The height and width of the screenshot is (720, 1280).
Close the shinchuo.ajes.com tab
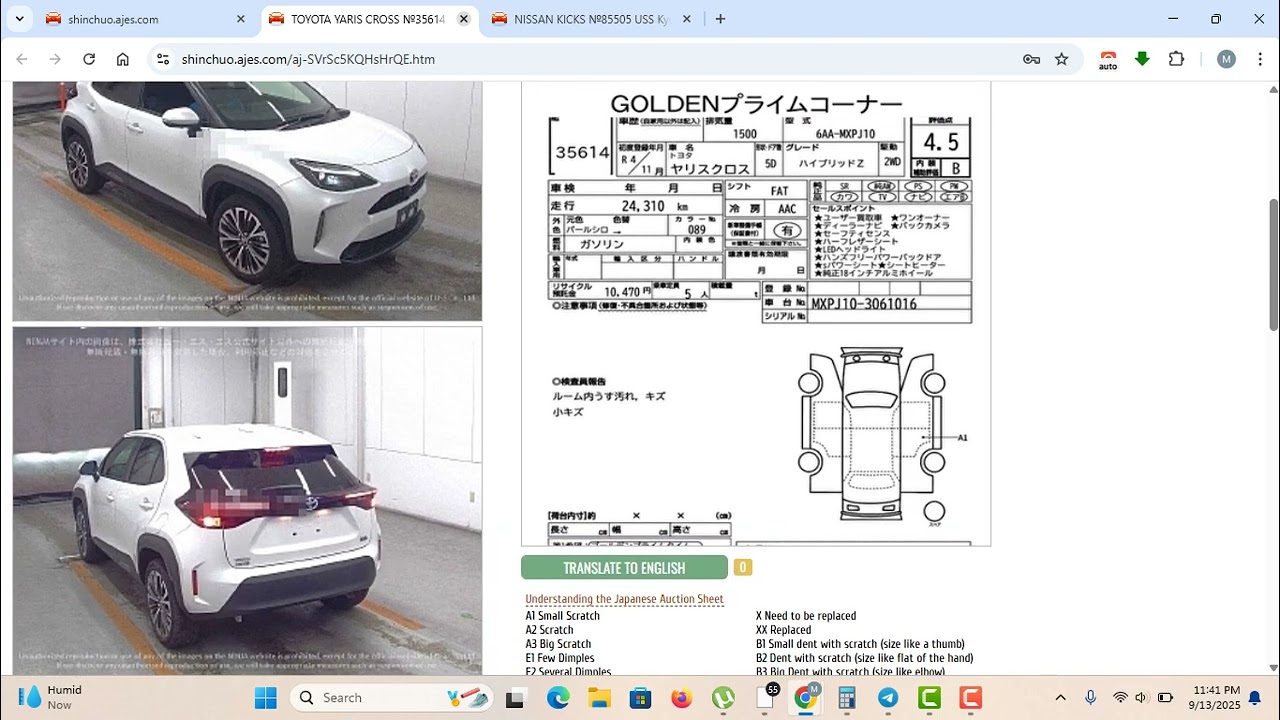click(241, 19)
